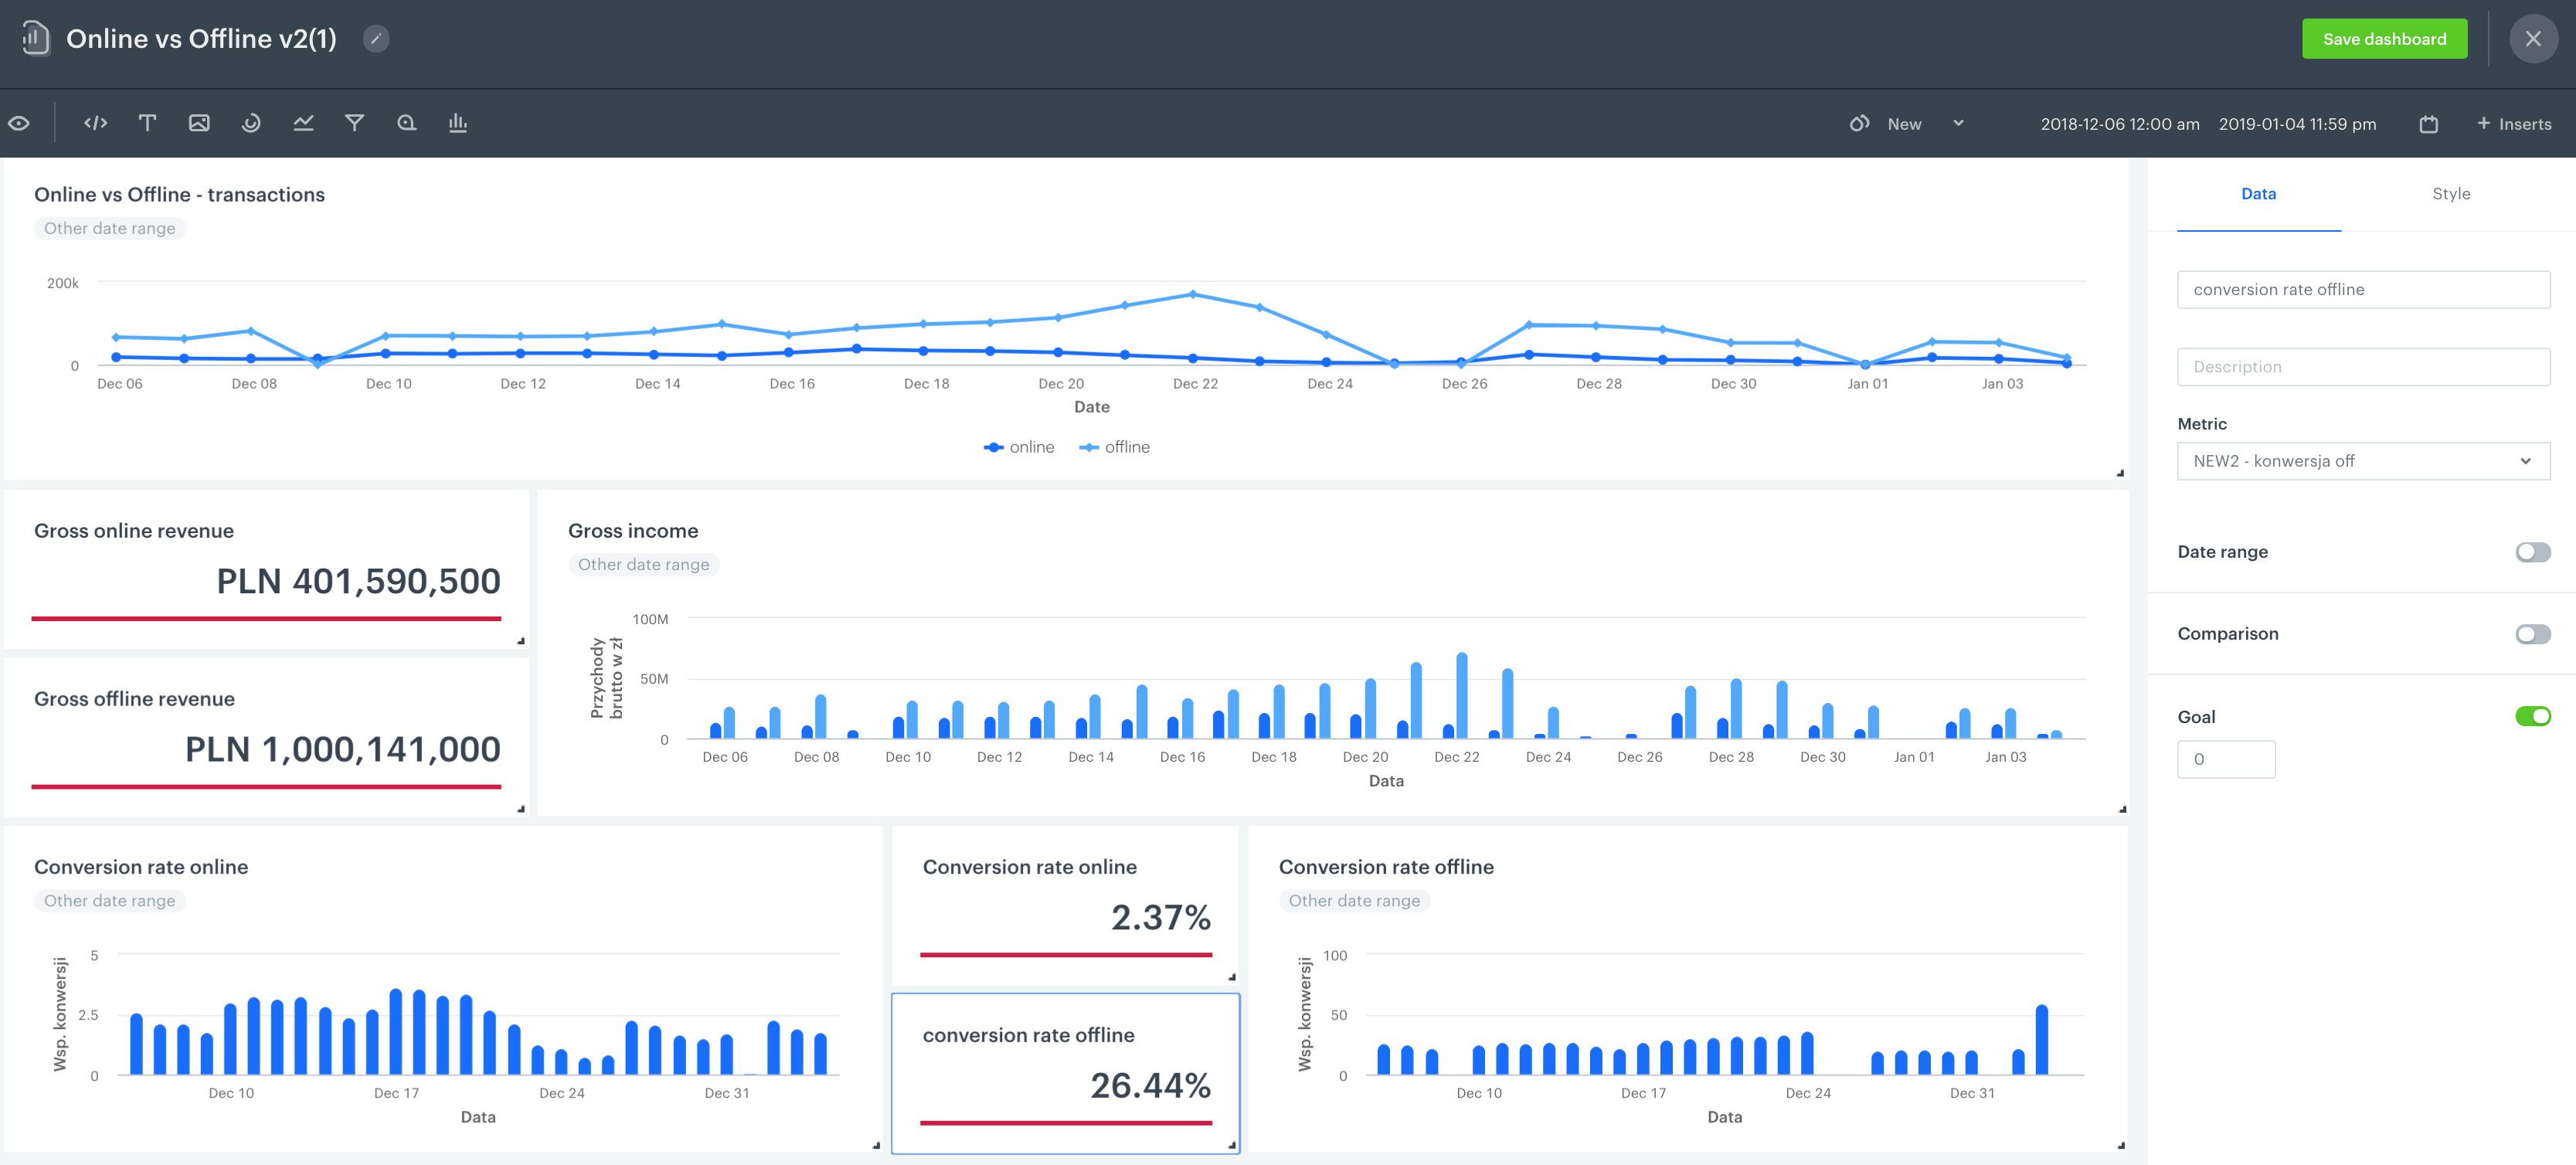Open the filter funnel tool
Viewport: 2576px width, 1165px height.
[355, 123]
